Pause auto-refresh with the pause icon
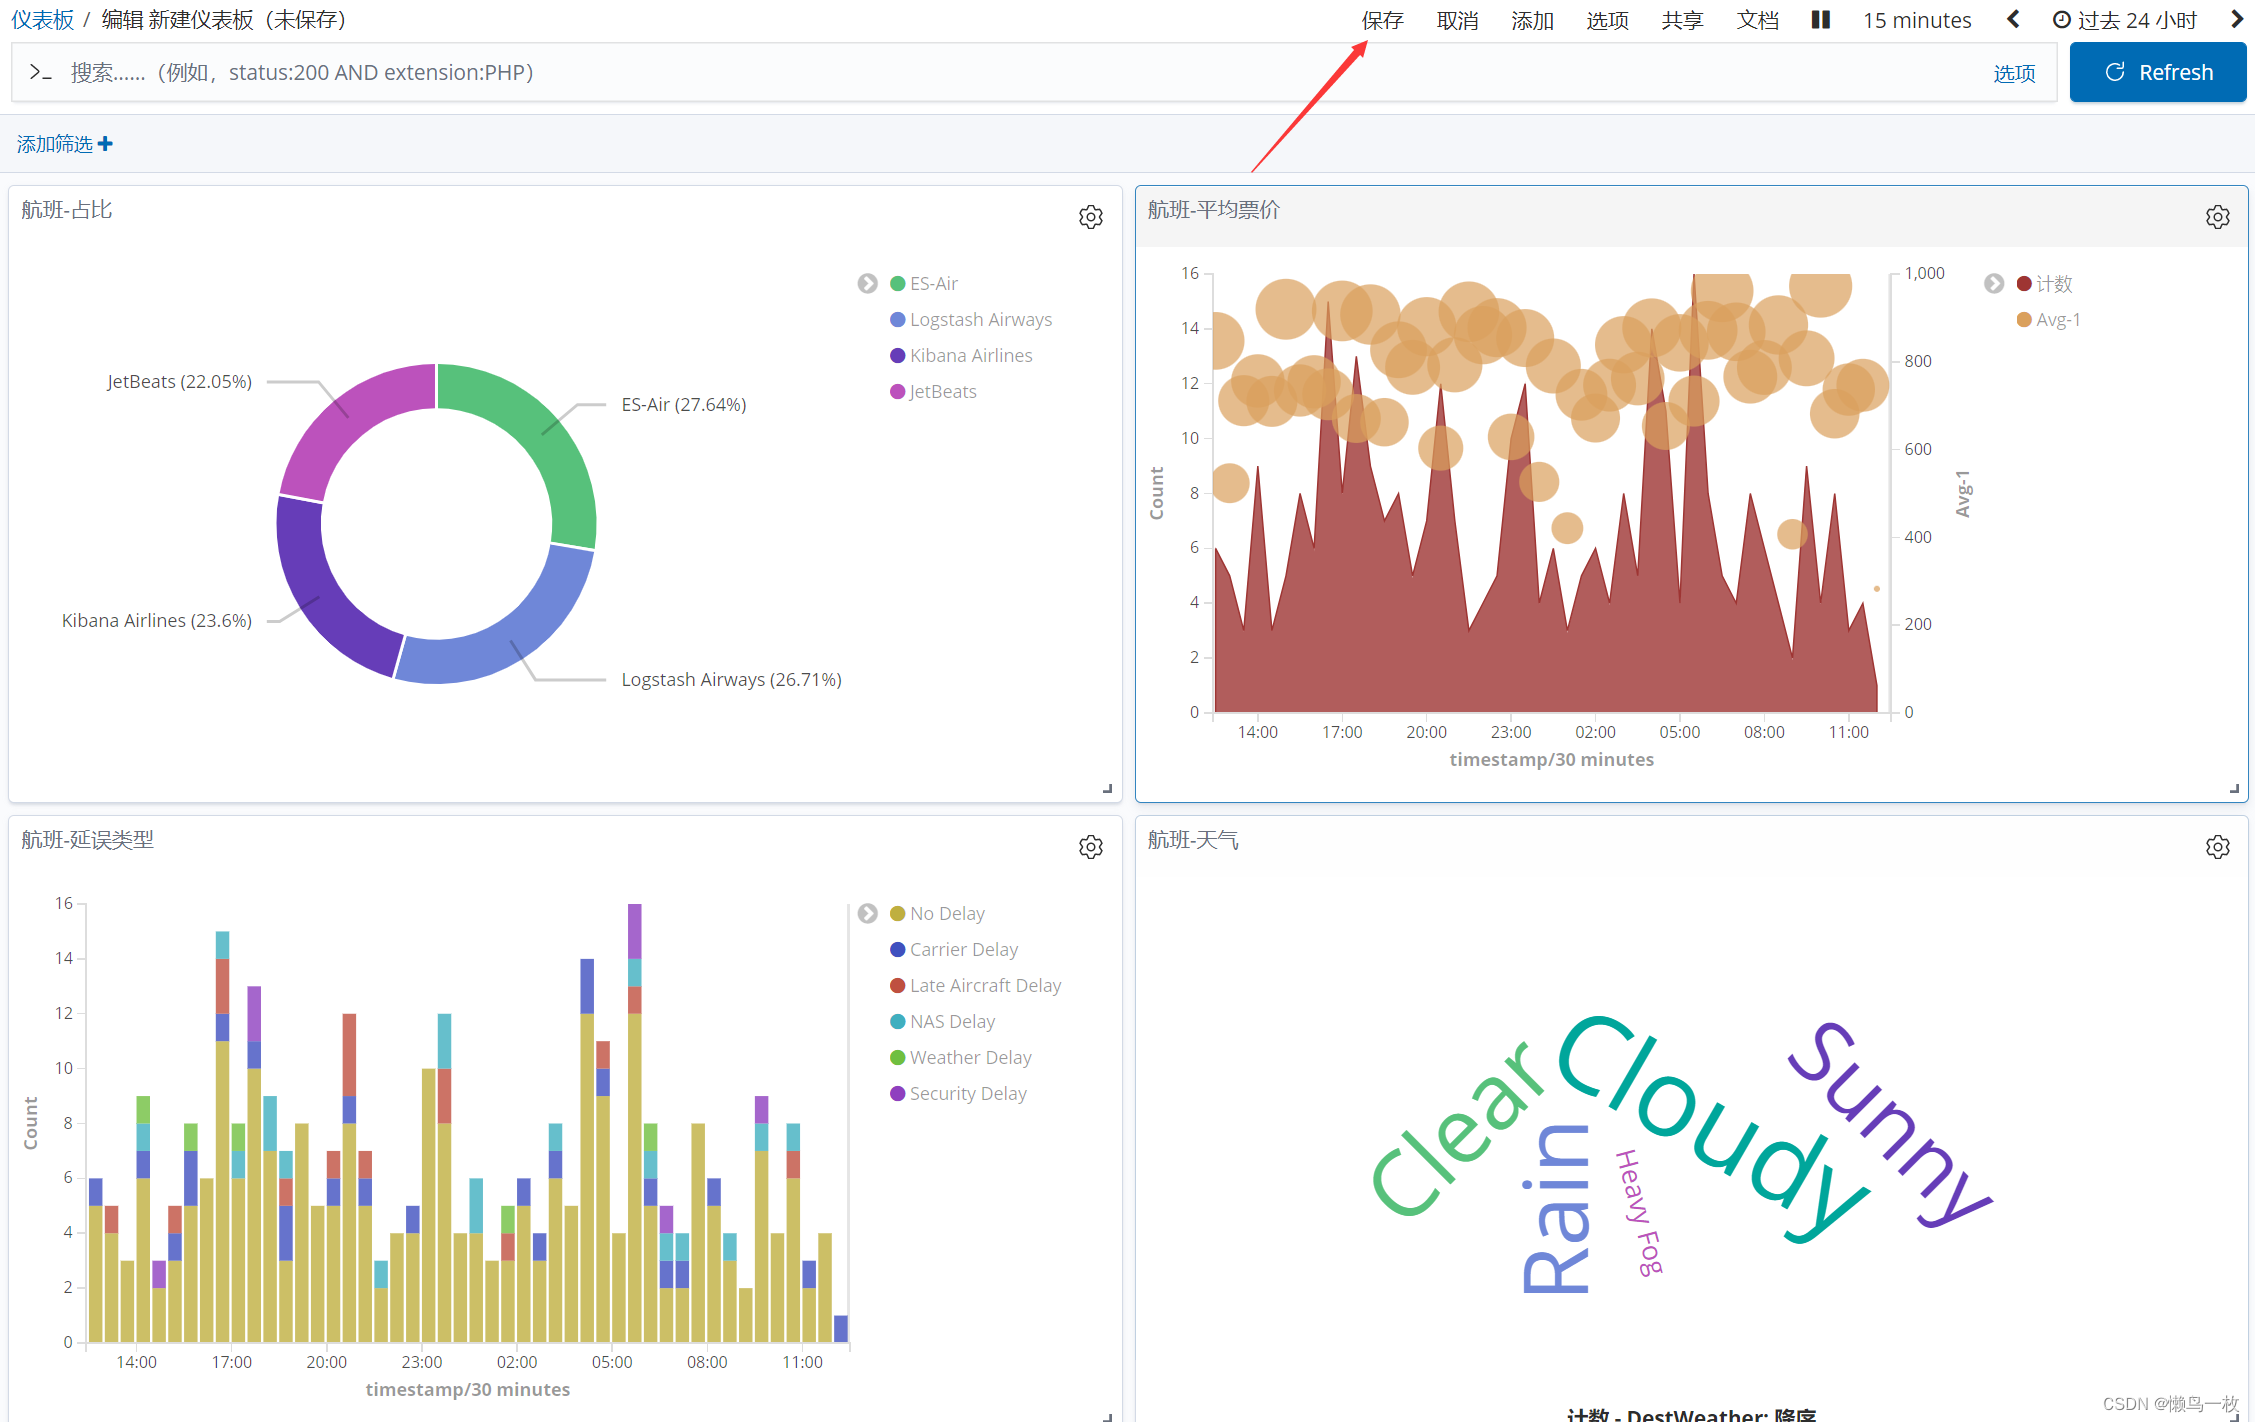 point(1820,20)
